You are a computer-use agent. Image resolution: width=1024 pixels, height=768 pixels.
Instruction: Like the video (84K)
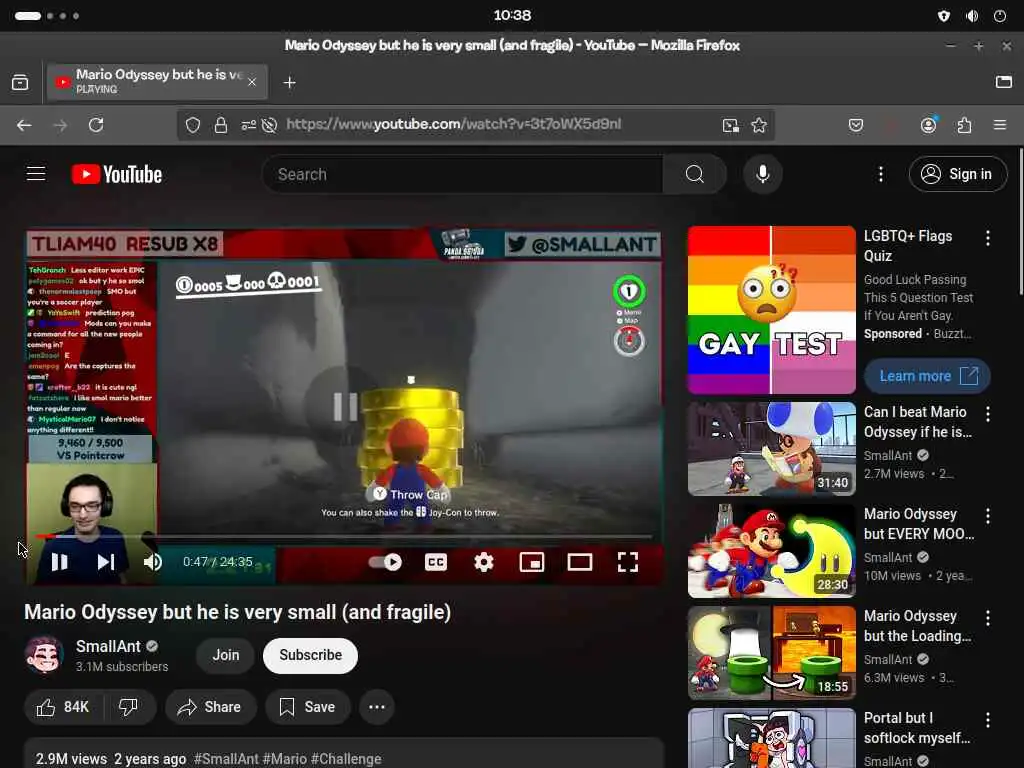63,707
